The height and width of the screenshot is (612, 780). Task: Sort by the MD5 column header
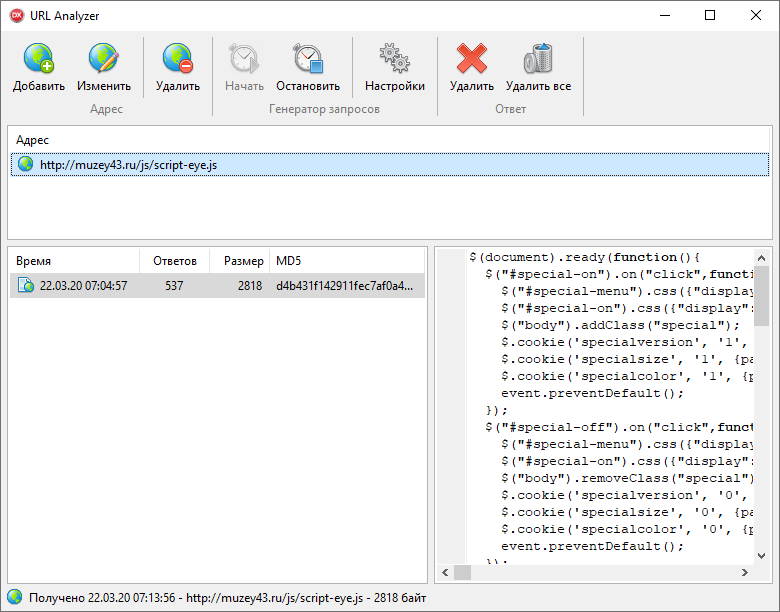point(347,261)
